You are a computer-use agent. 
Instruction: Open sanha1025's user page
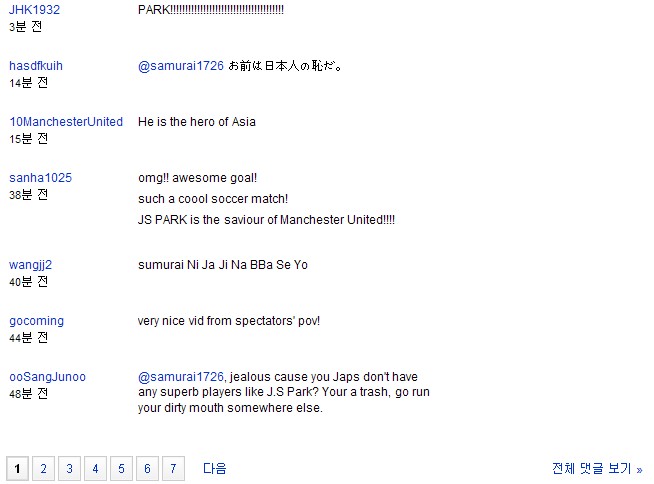pyautogui.click(x=40, y=178)
